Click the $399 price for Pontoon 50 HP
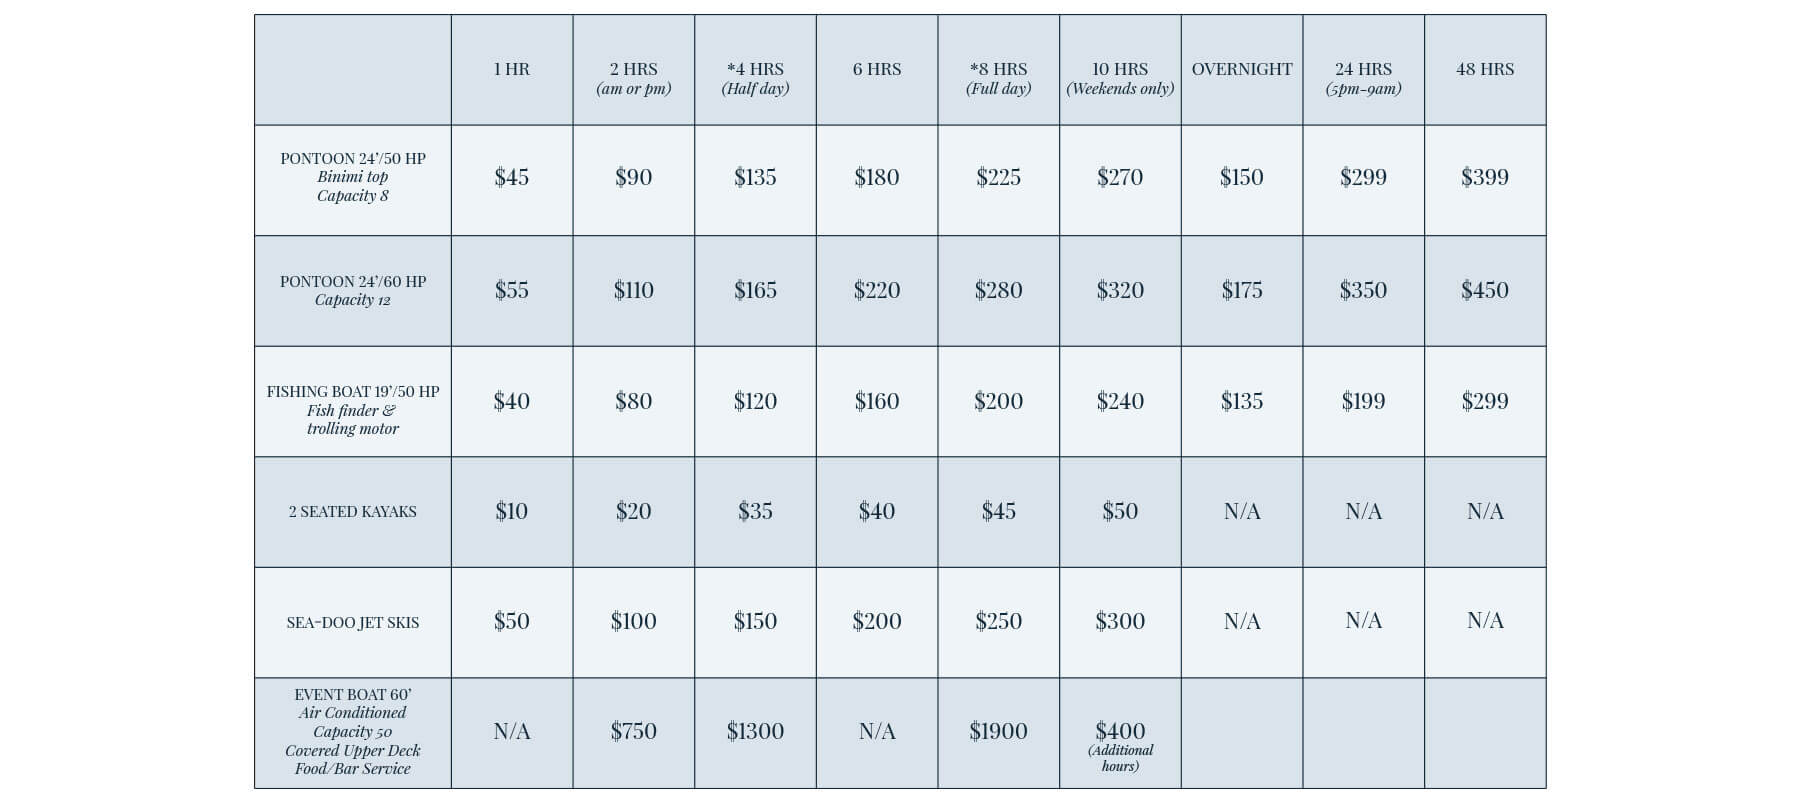The height and width of the screenshot is (805, 1800). (1484, 177)
